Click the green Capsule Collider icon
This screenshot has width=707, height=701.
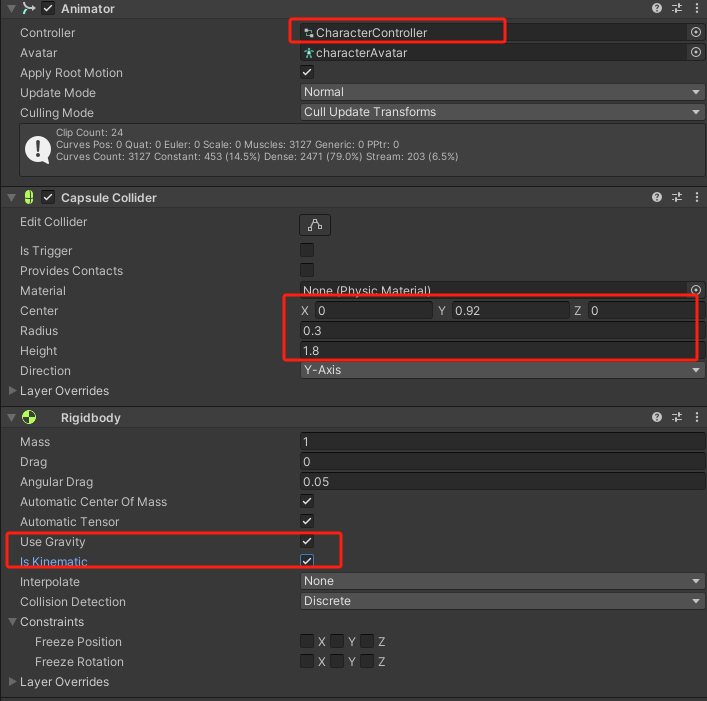point(29,197)
